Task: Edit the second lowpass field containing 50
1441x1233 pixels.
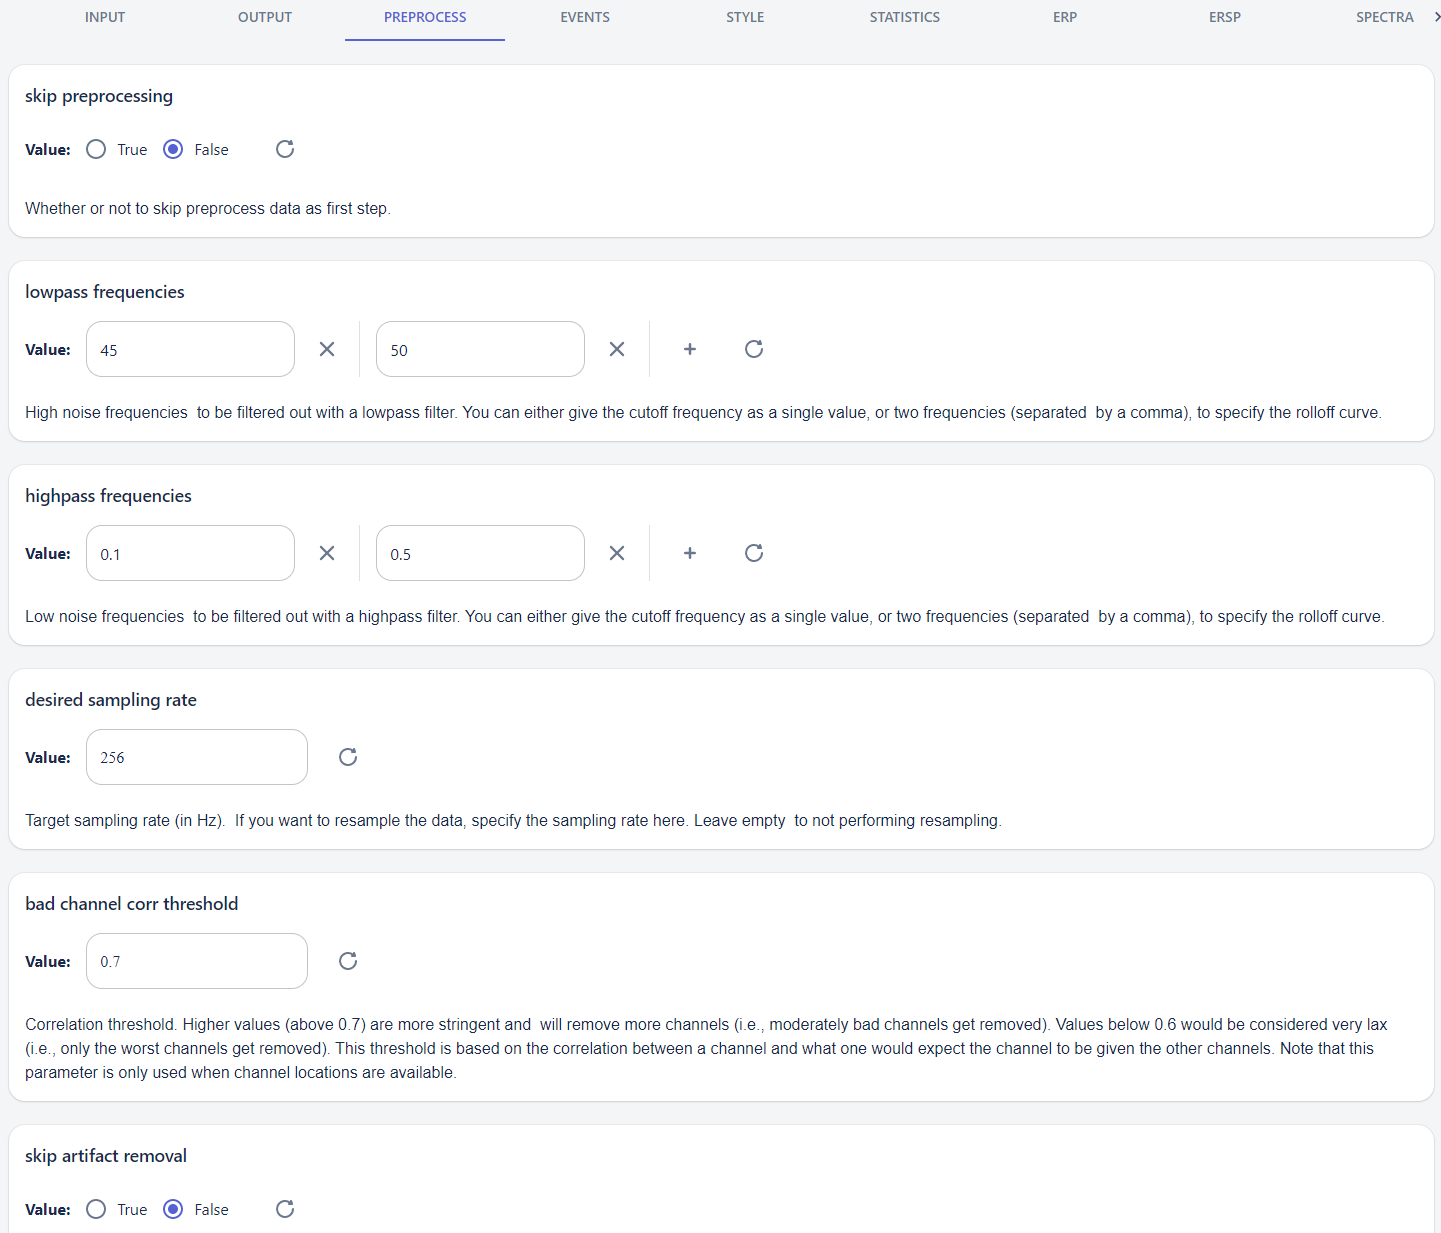Action: click(480, 349)
